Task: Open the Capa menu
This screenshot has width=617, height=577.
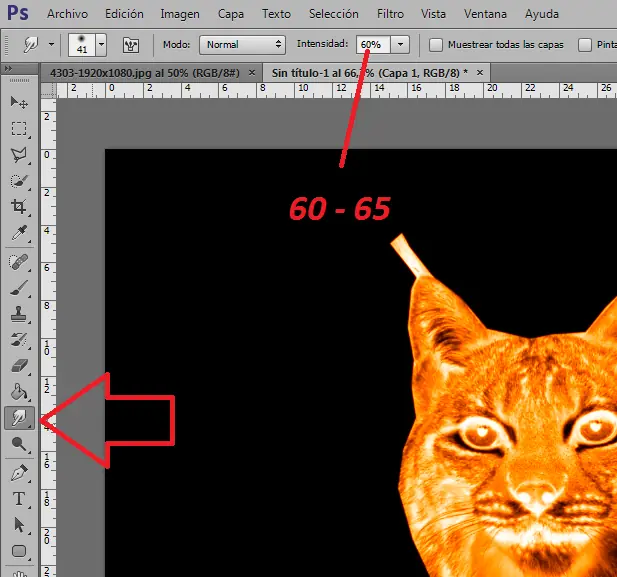Action: tap(231, 14)
